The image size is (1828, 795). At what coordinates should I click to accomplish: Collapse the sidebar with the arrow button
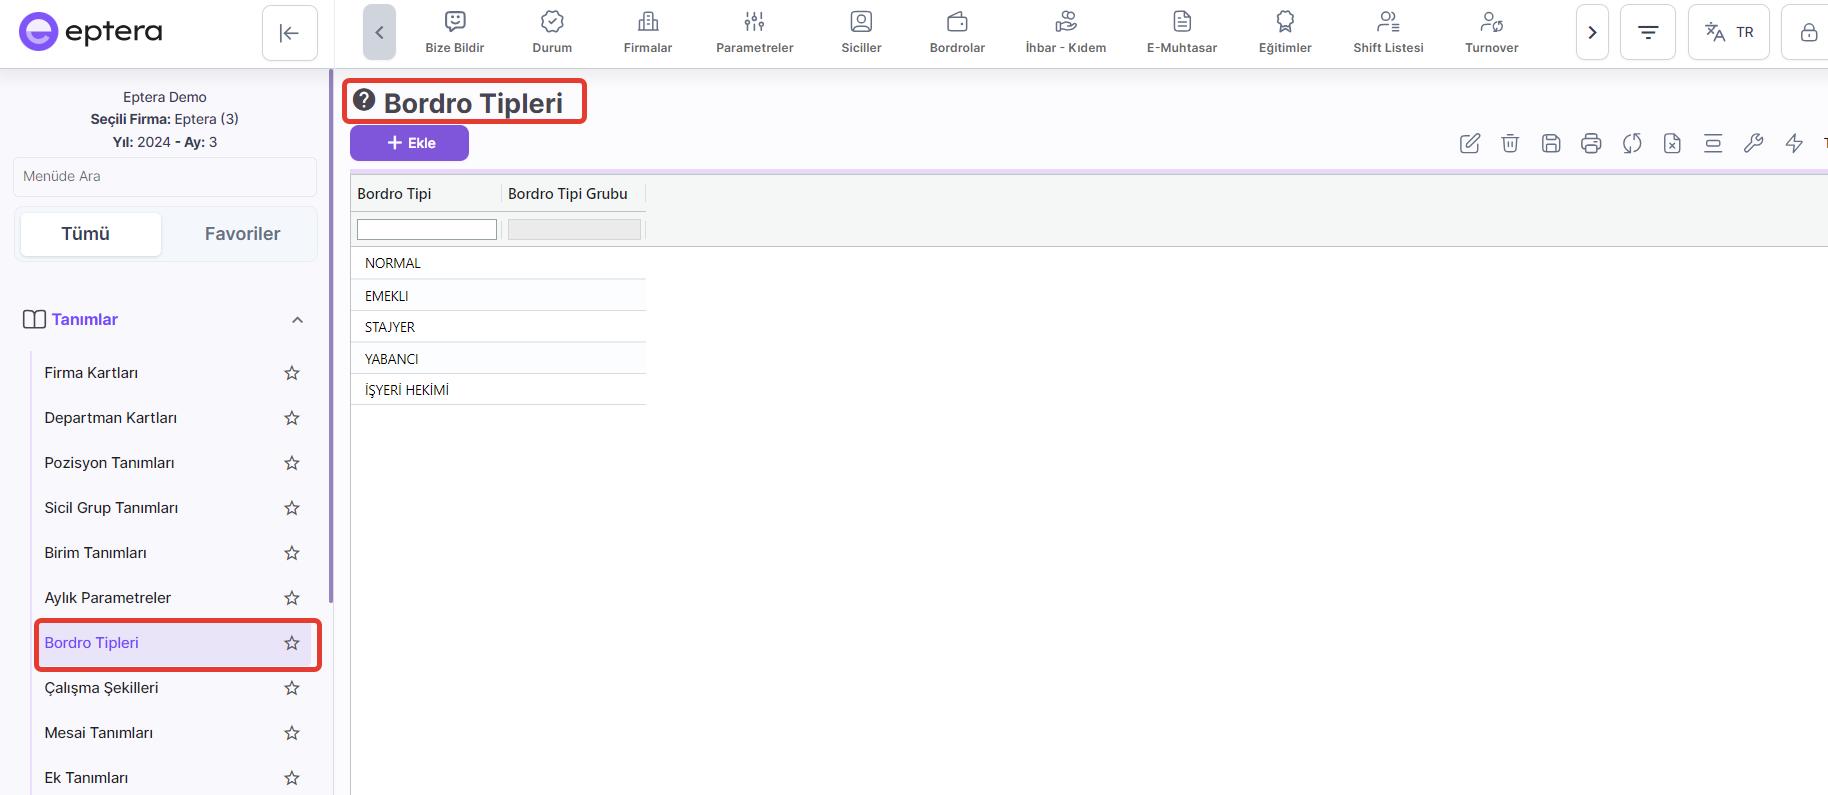click(x=289, y=33)
